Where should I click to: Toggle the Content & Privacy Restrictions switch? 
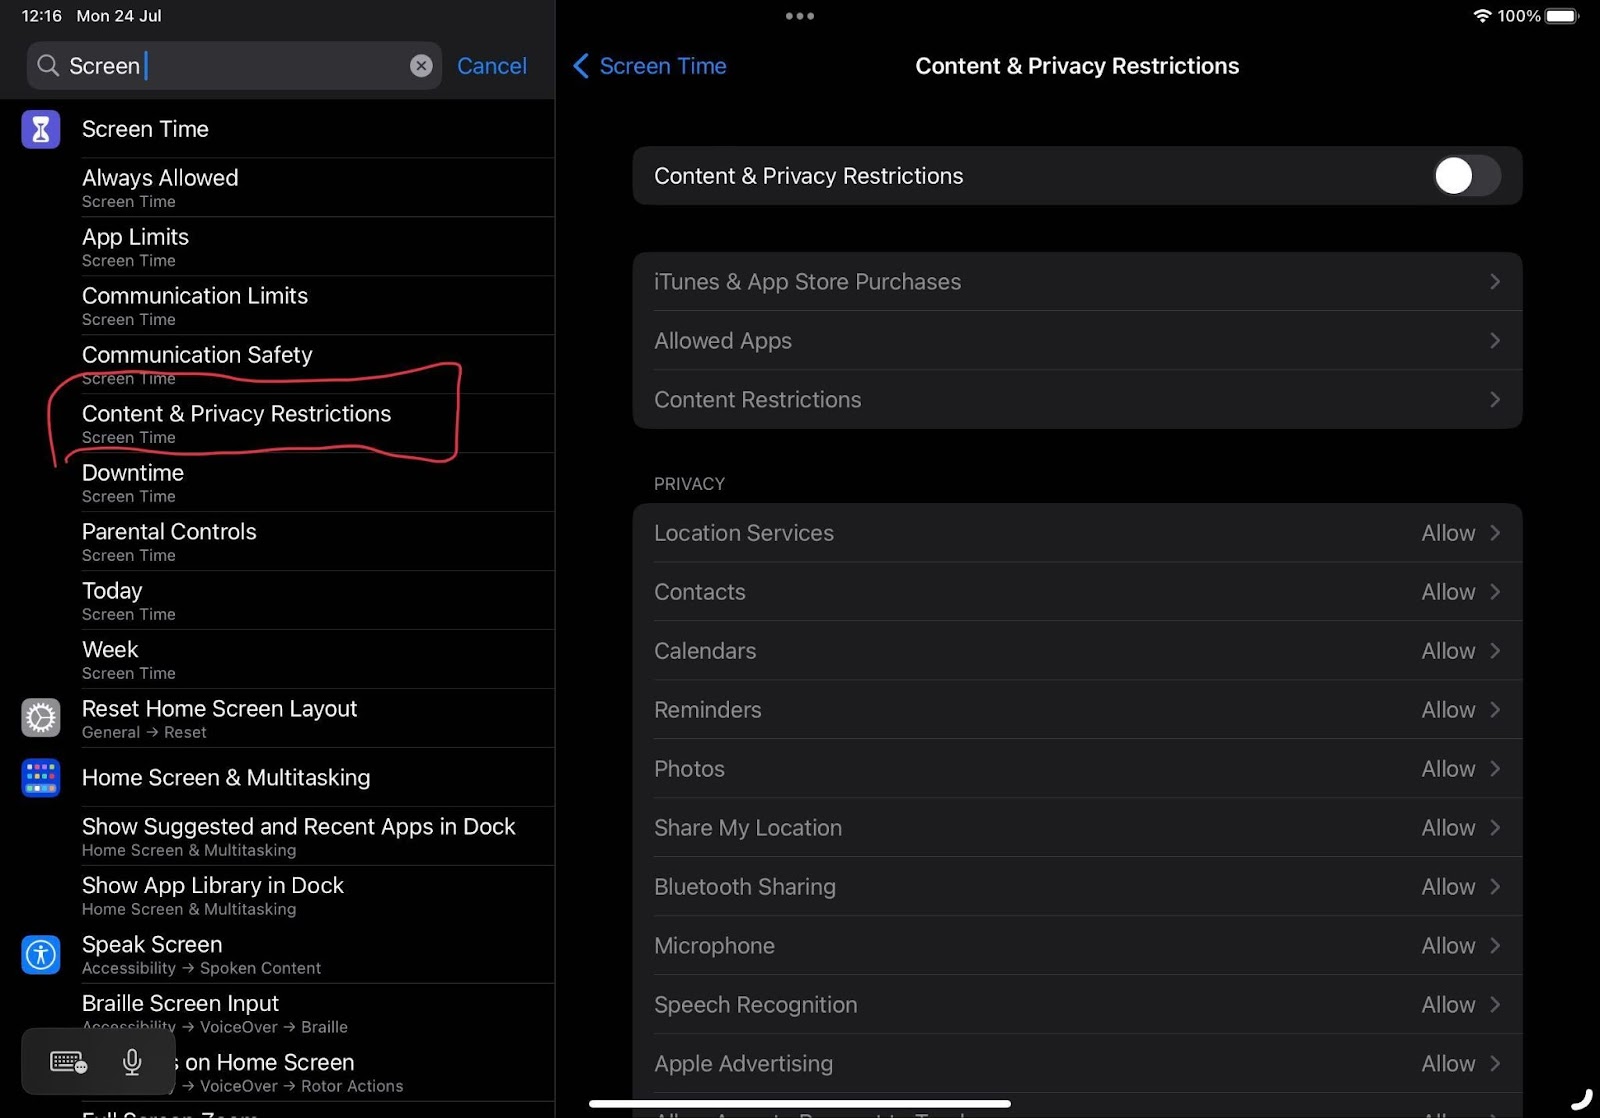click(1466, 176)
